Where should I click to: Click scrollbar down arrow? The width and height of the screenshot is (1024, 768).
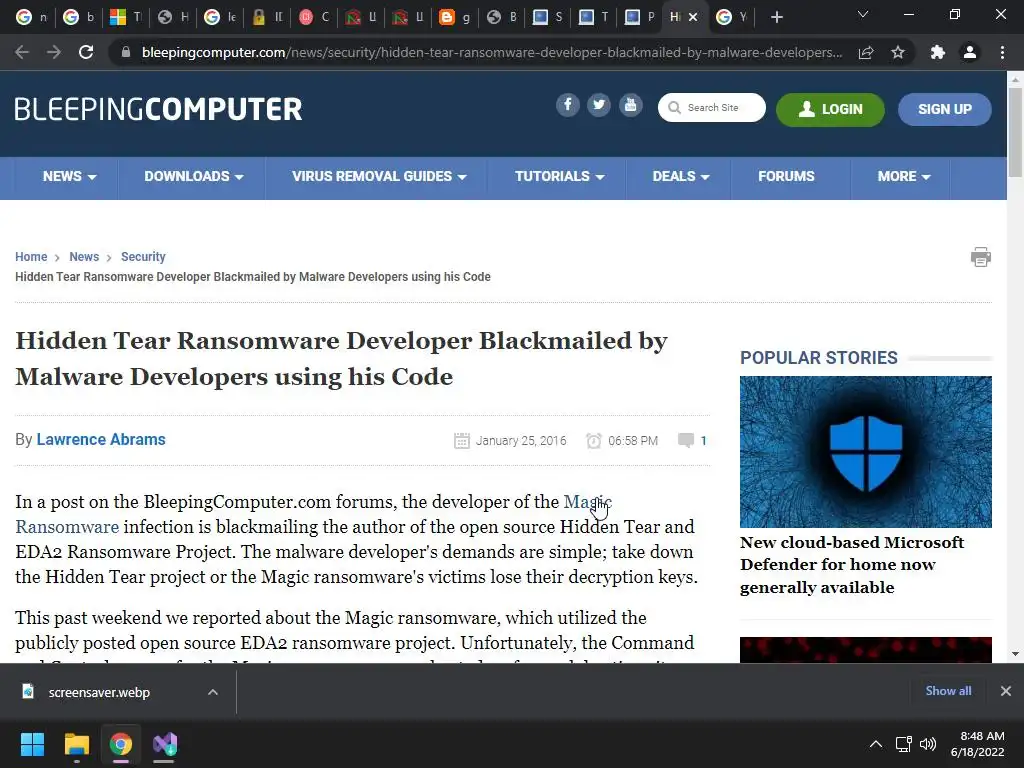1015,653
